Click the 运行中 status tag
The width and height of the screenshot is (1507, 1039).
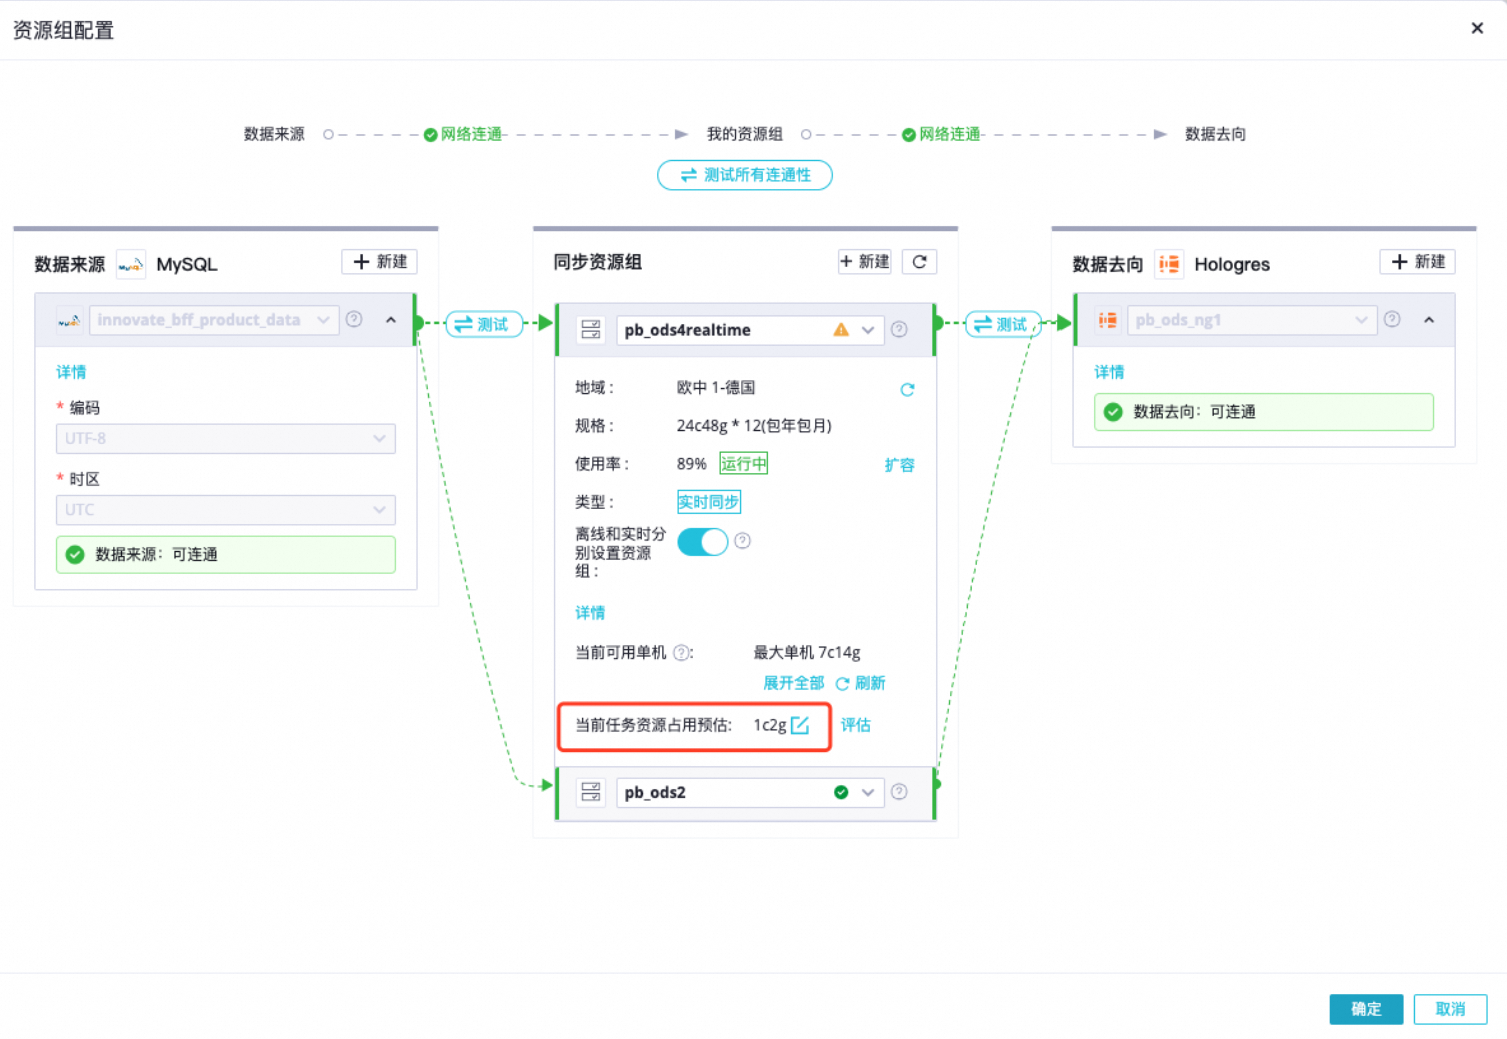point(744,464)
